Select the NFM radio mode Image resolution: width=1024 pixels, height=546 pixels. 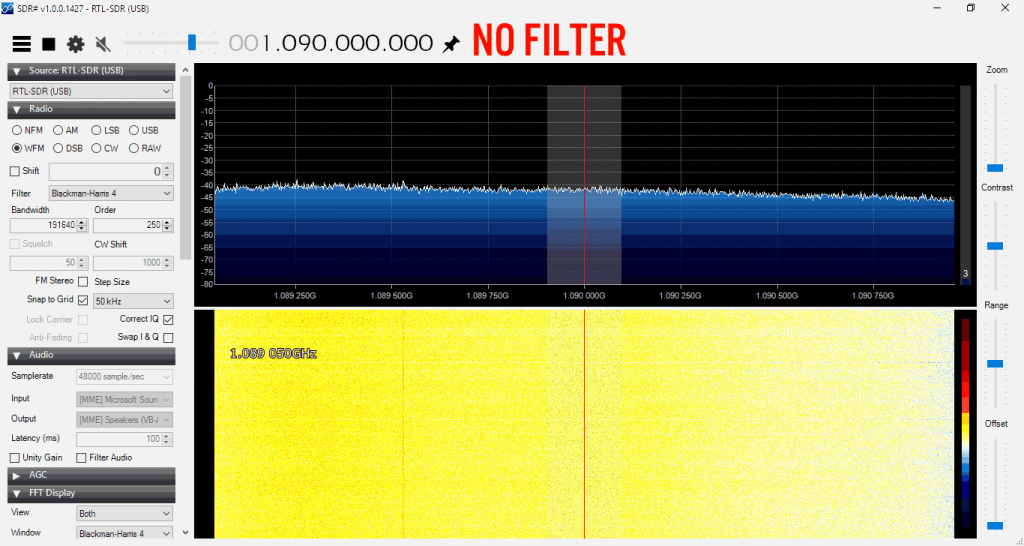click(x=17, y=130)
